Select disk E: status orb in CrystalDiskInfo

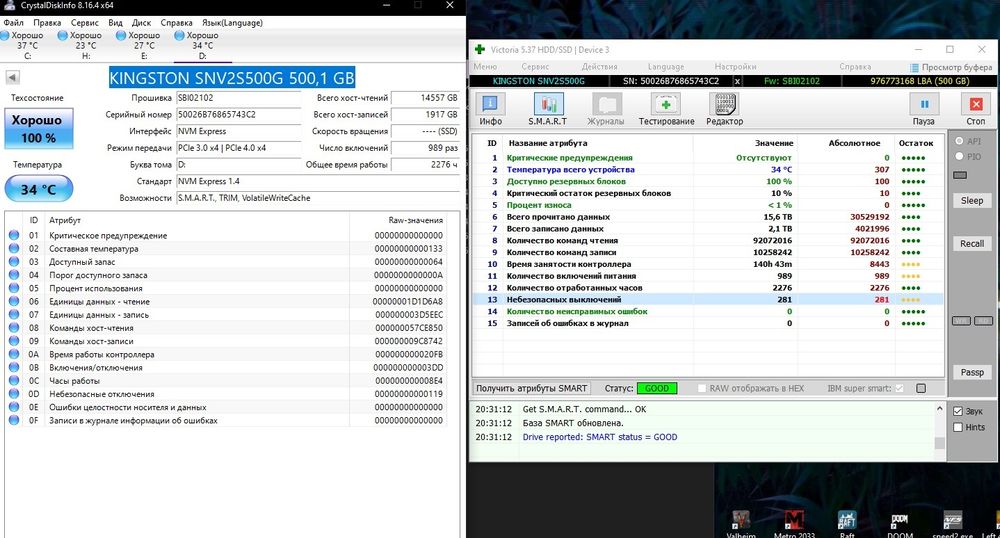pyautogui.click(x=121, y=36)
